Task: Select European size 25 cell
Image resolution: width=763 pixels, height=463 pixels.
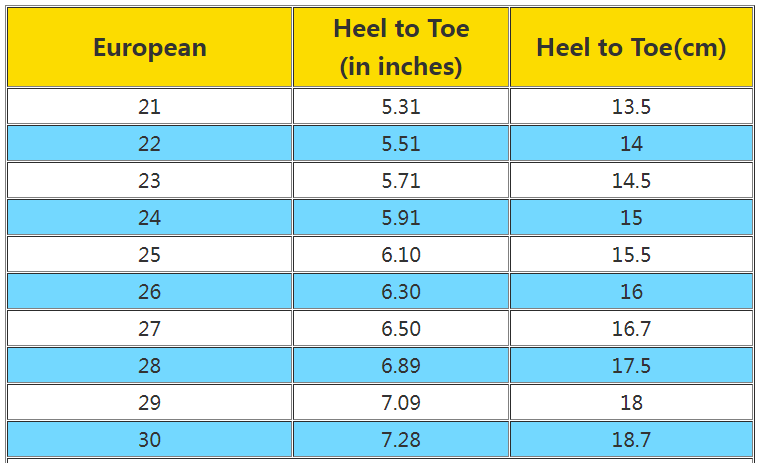Action: tap(149, 254)
